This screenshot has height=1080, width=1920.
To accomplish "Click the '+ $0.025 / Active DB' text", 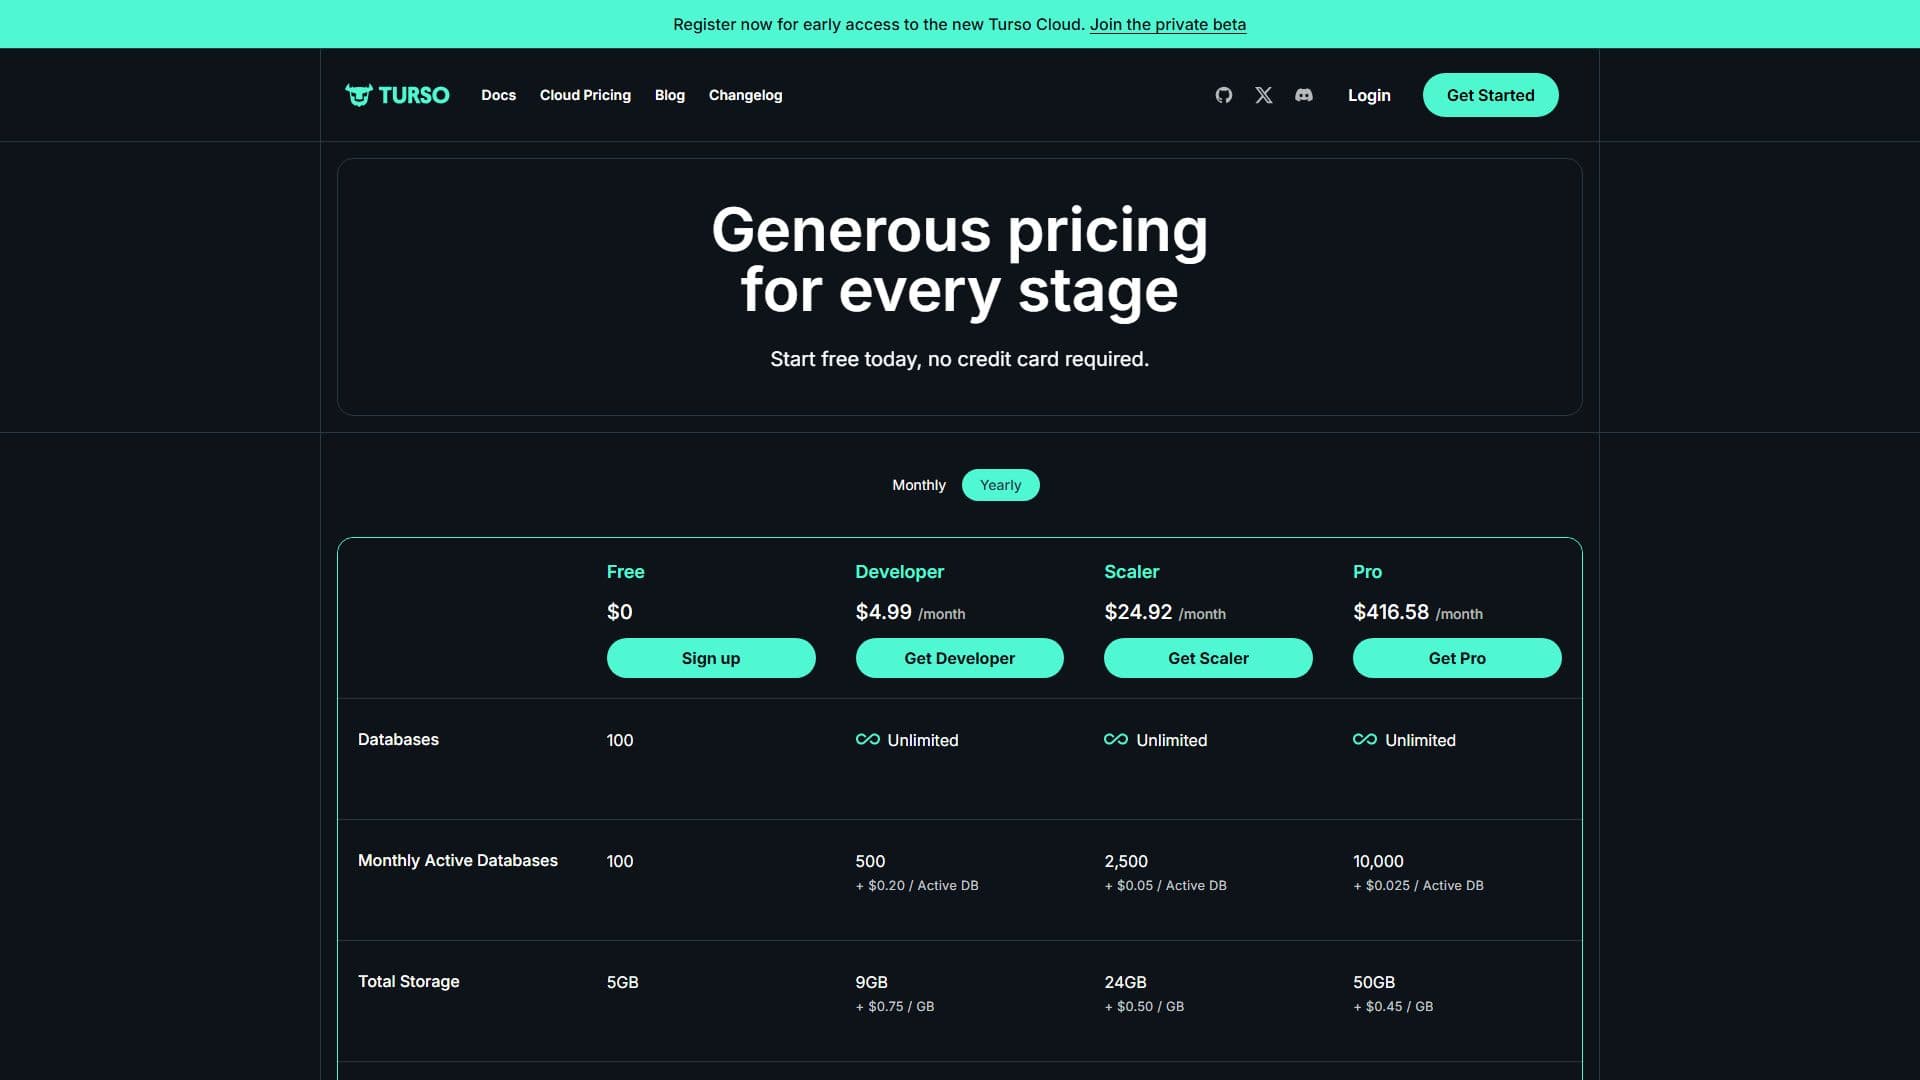I will (x=1418, y=886).
